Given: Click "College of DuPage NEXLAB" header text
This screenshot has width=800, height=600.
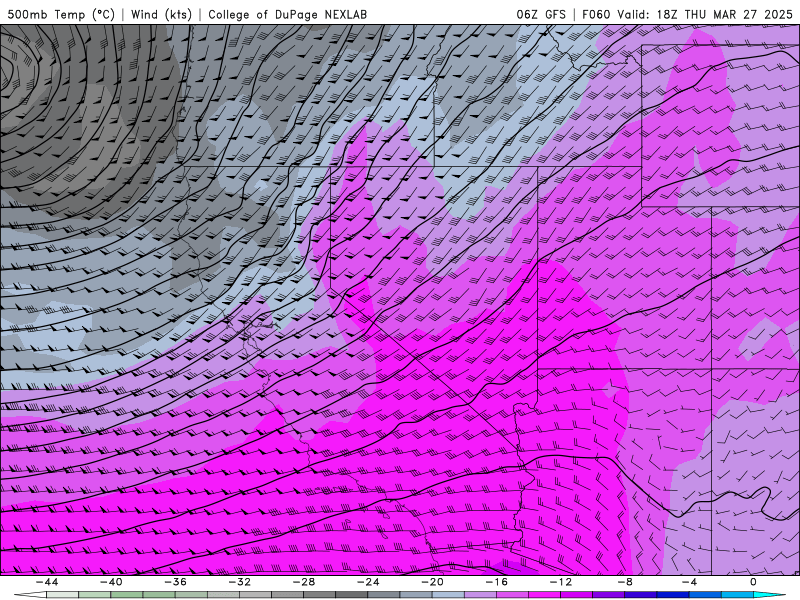Looking at the screenshot, I should (x=287, y=14).
